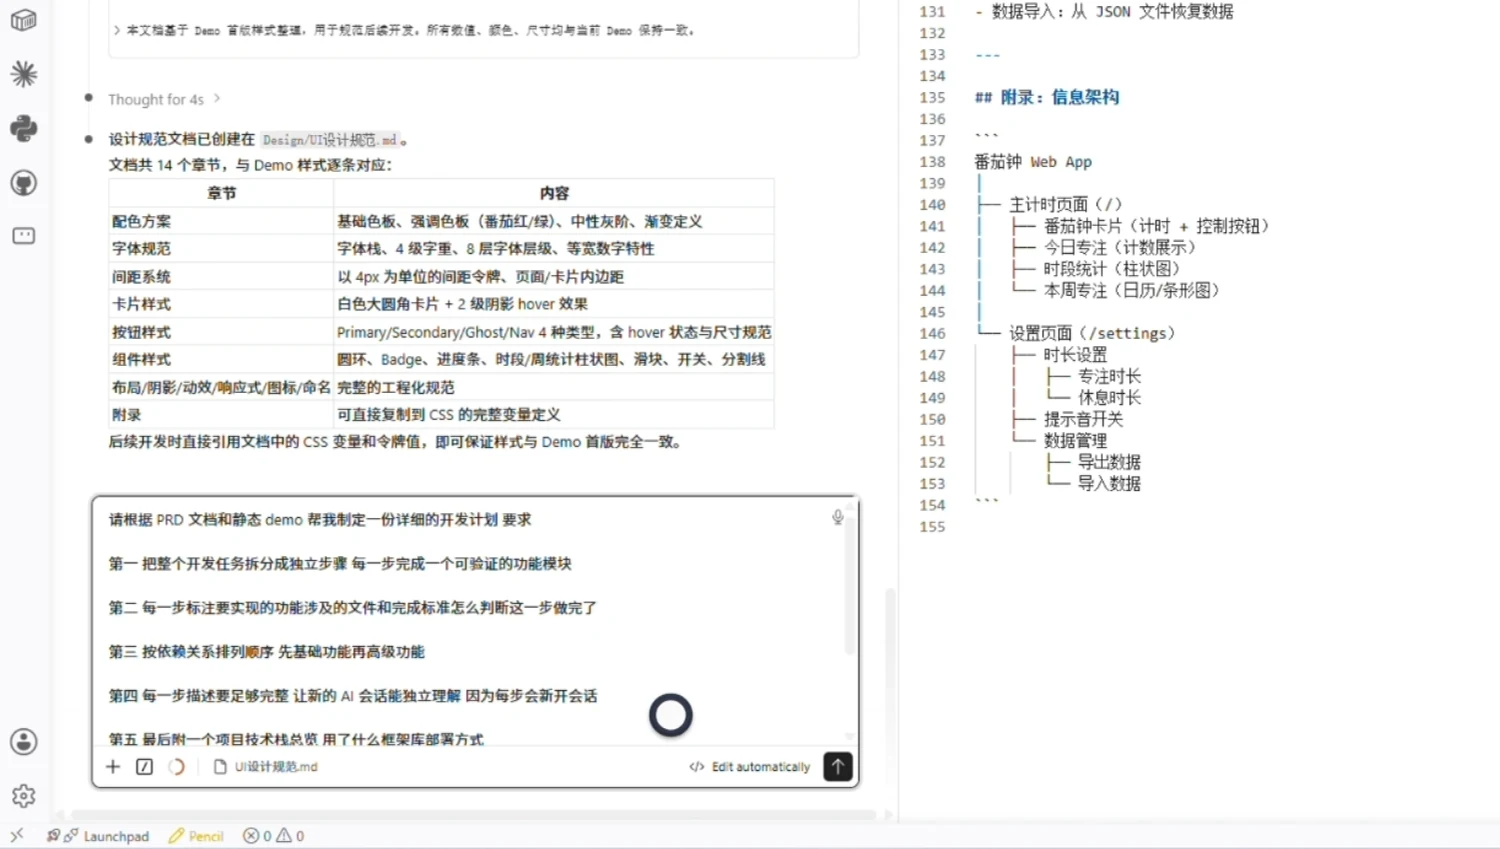Click editor line '番茄钟 Web App'
1500x849 pixels.
pyautogui.click(x=1033, y=161)
